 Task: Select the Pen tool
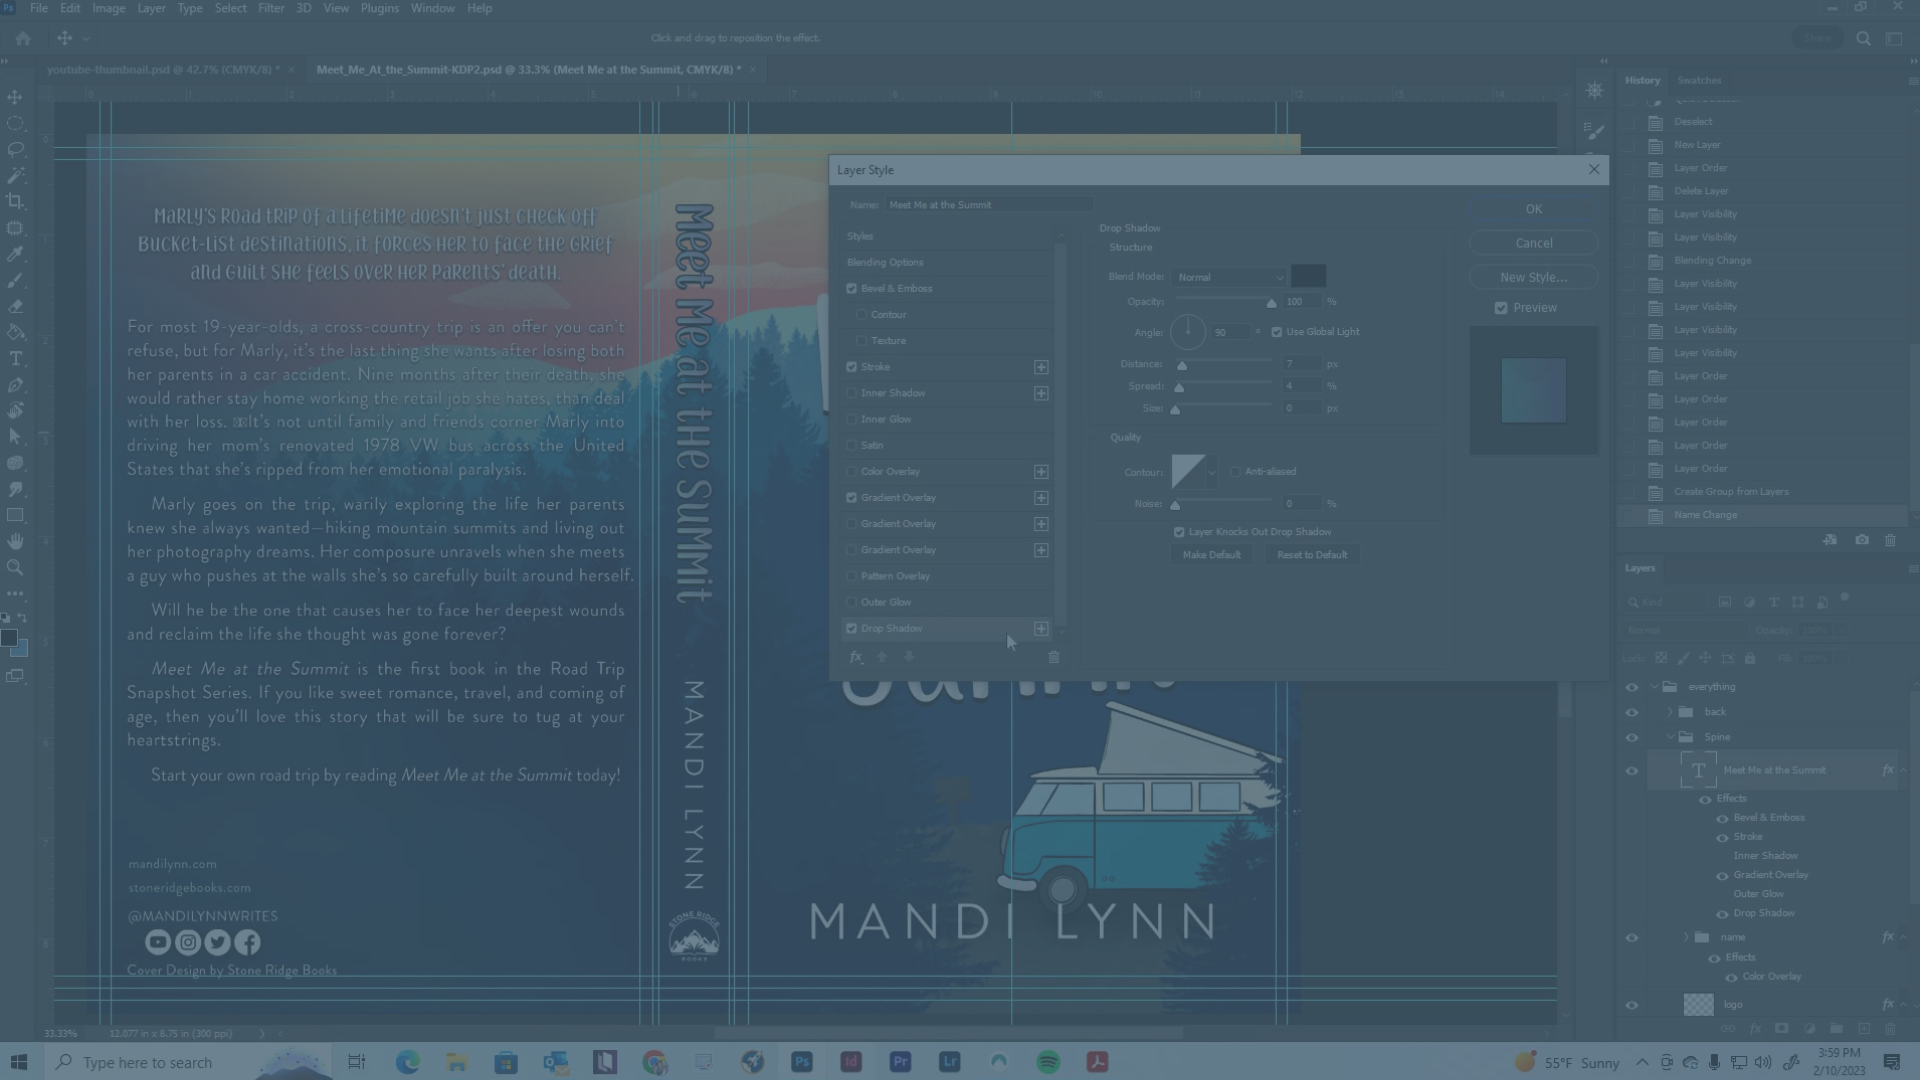(x=15, y=384)
